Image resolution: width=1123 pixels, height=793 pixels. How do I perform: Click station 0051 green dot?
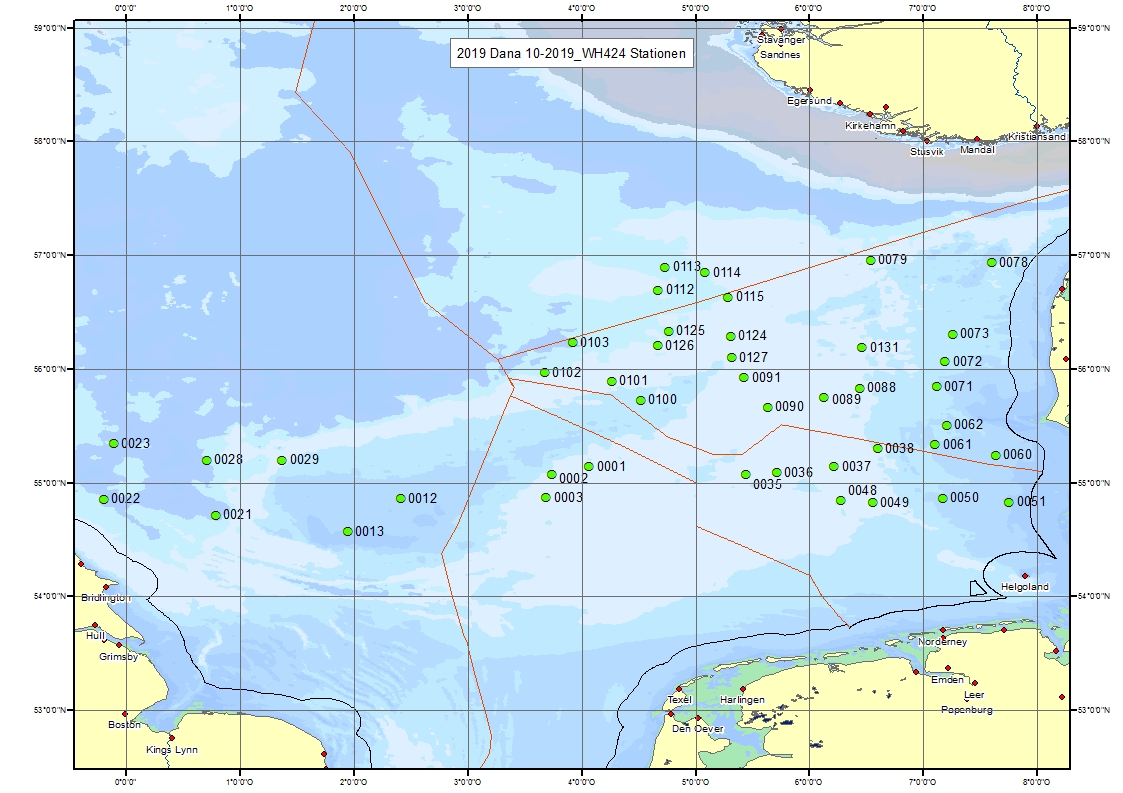1009,502
